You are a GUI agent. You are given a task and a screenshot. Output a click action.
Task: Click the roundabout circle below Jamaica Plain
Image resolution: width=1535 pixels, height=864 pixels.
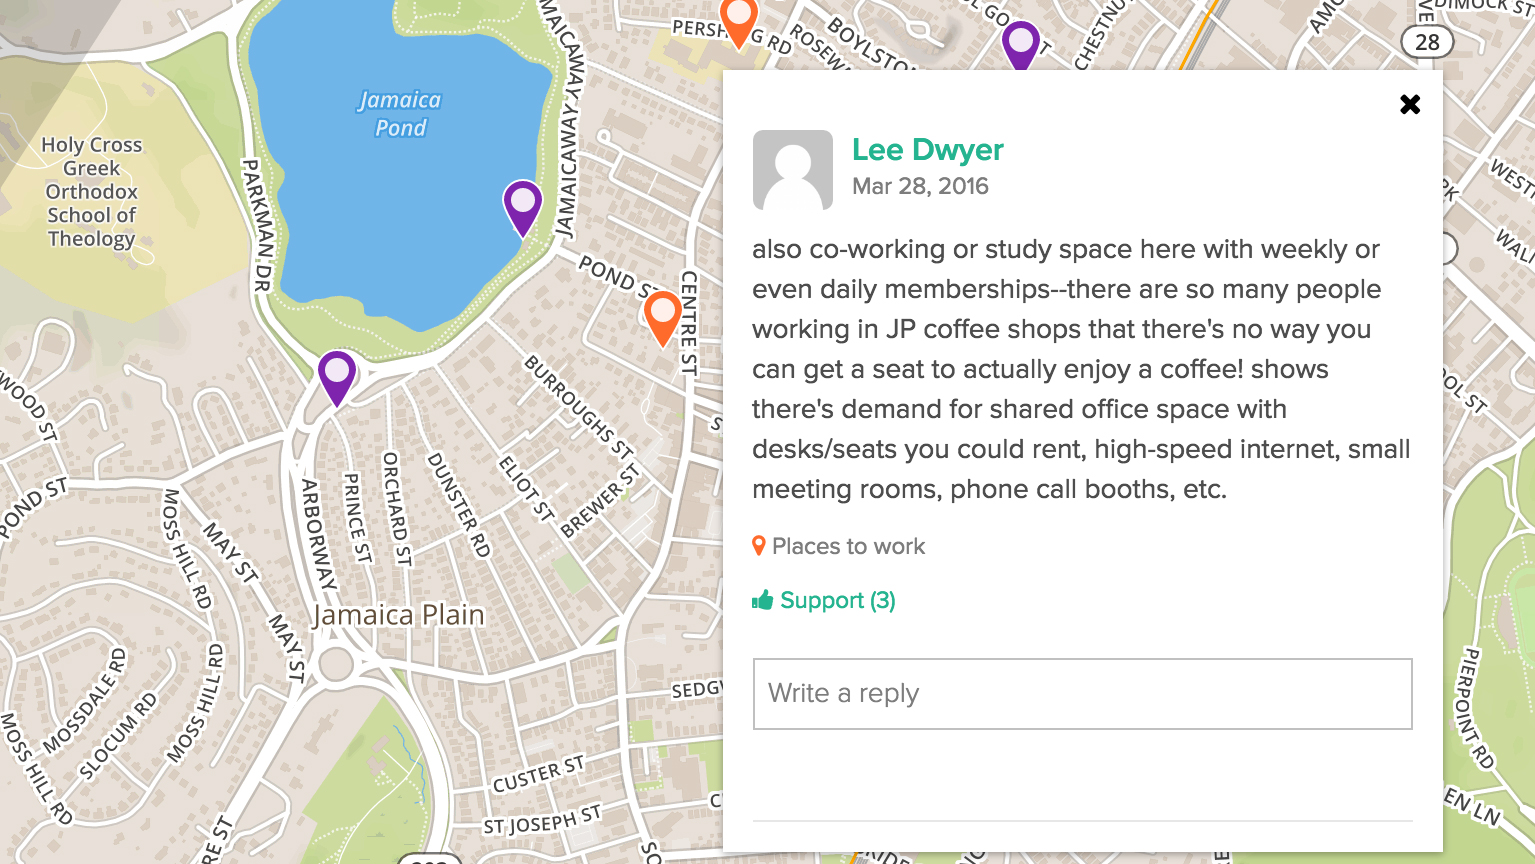pyautogui.click(x=336, y=664)
